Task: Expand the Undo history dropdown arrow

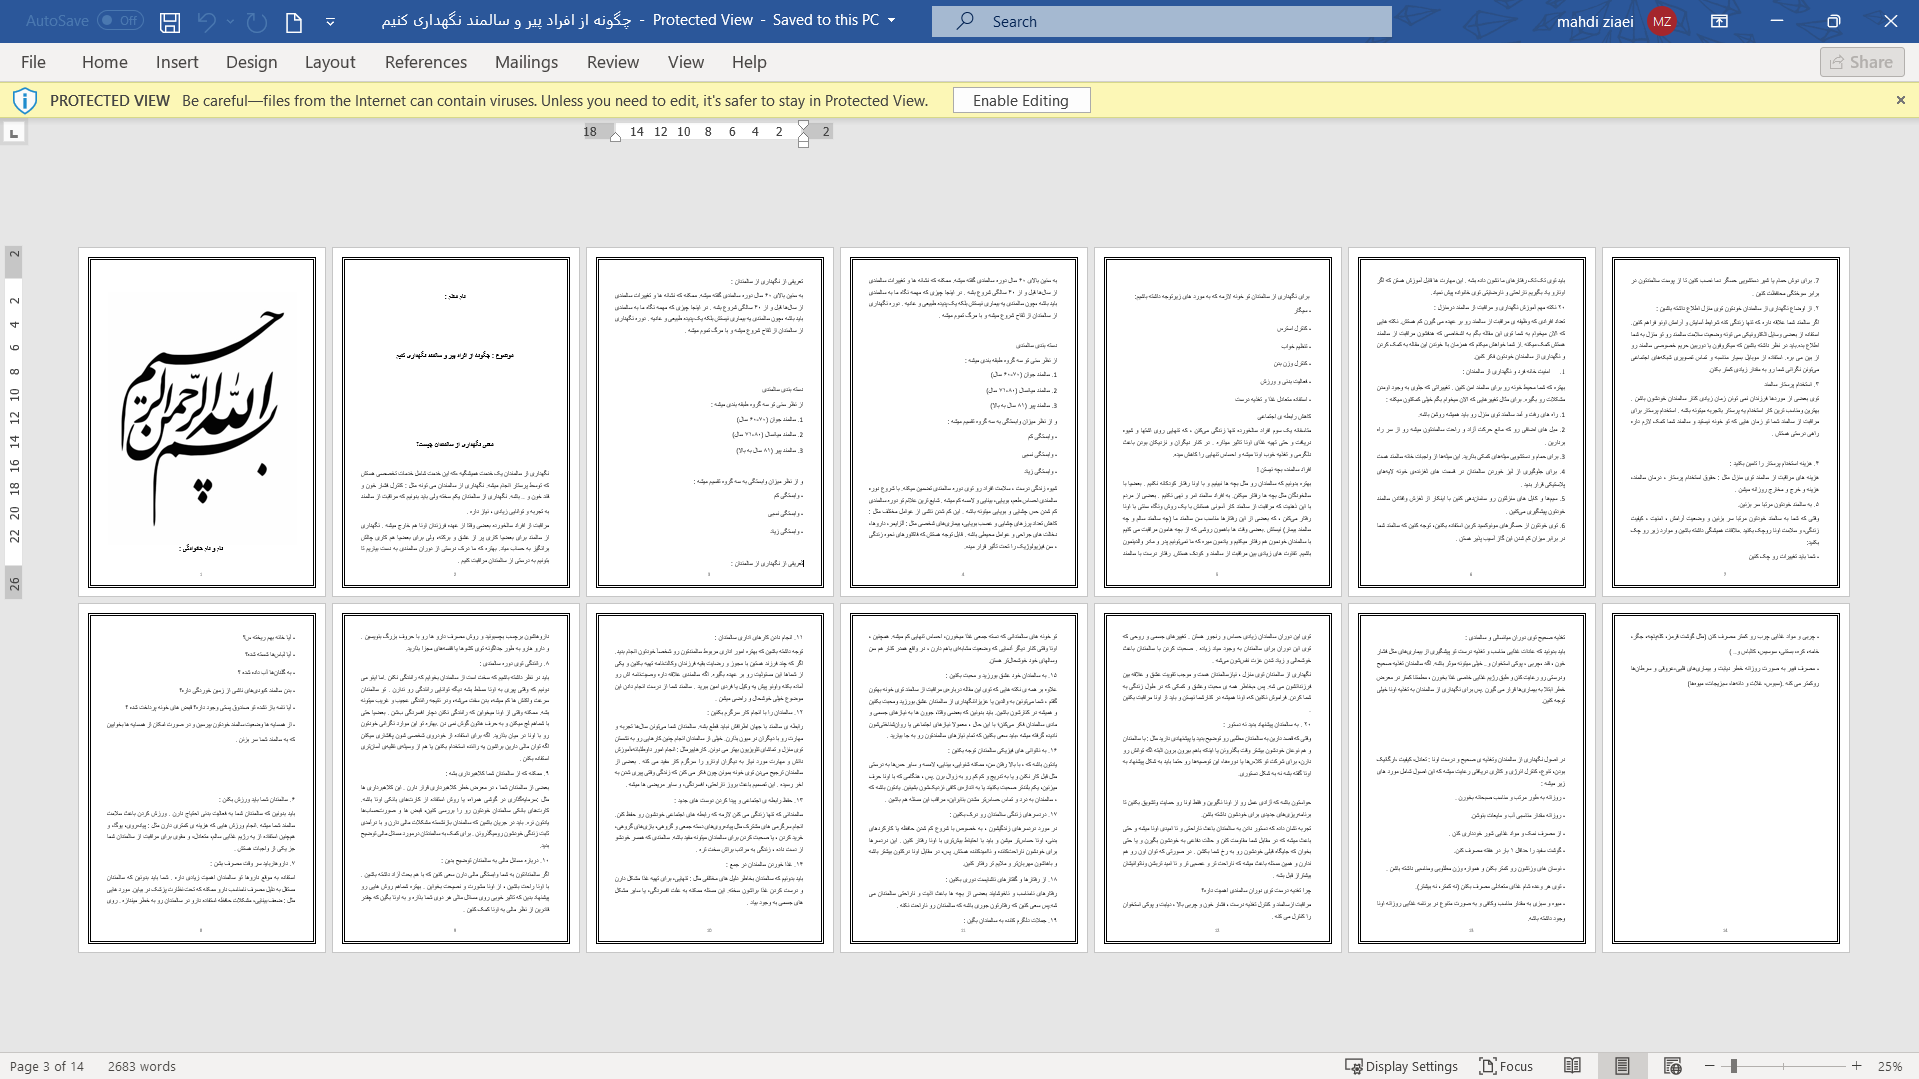Action: pos(230,21)
